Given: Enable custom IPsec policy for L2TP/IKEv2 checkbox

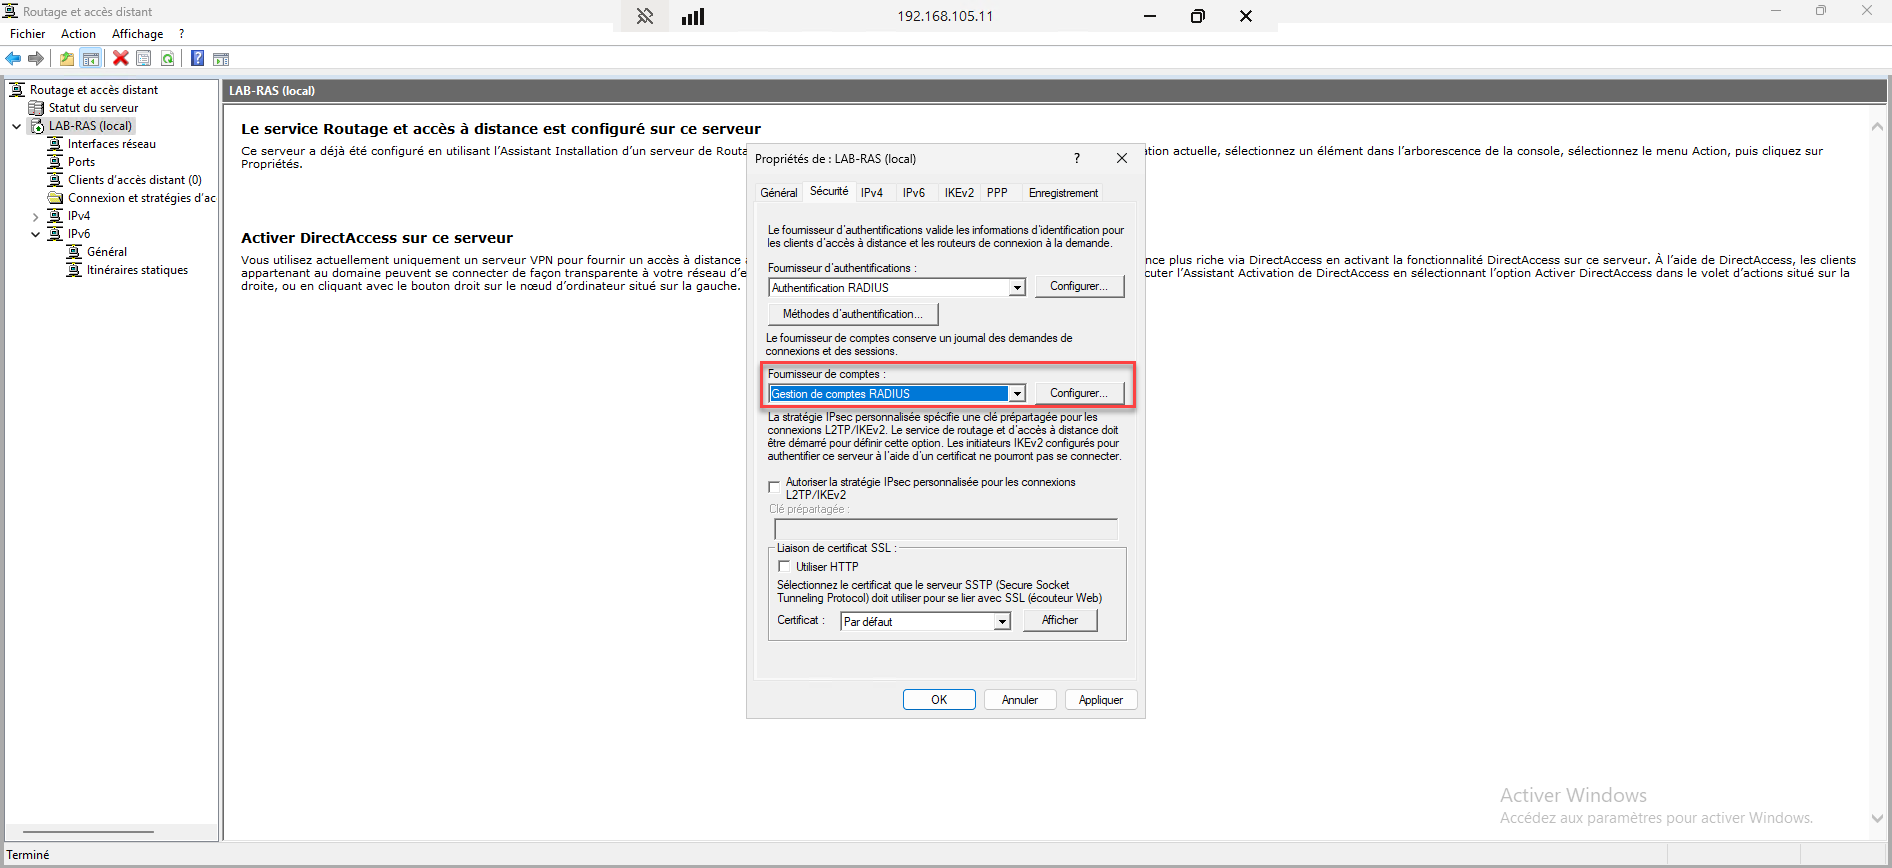Looking at the screenshot, I should (774, 487).
